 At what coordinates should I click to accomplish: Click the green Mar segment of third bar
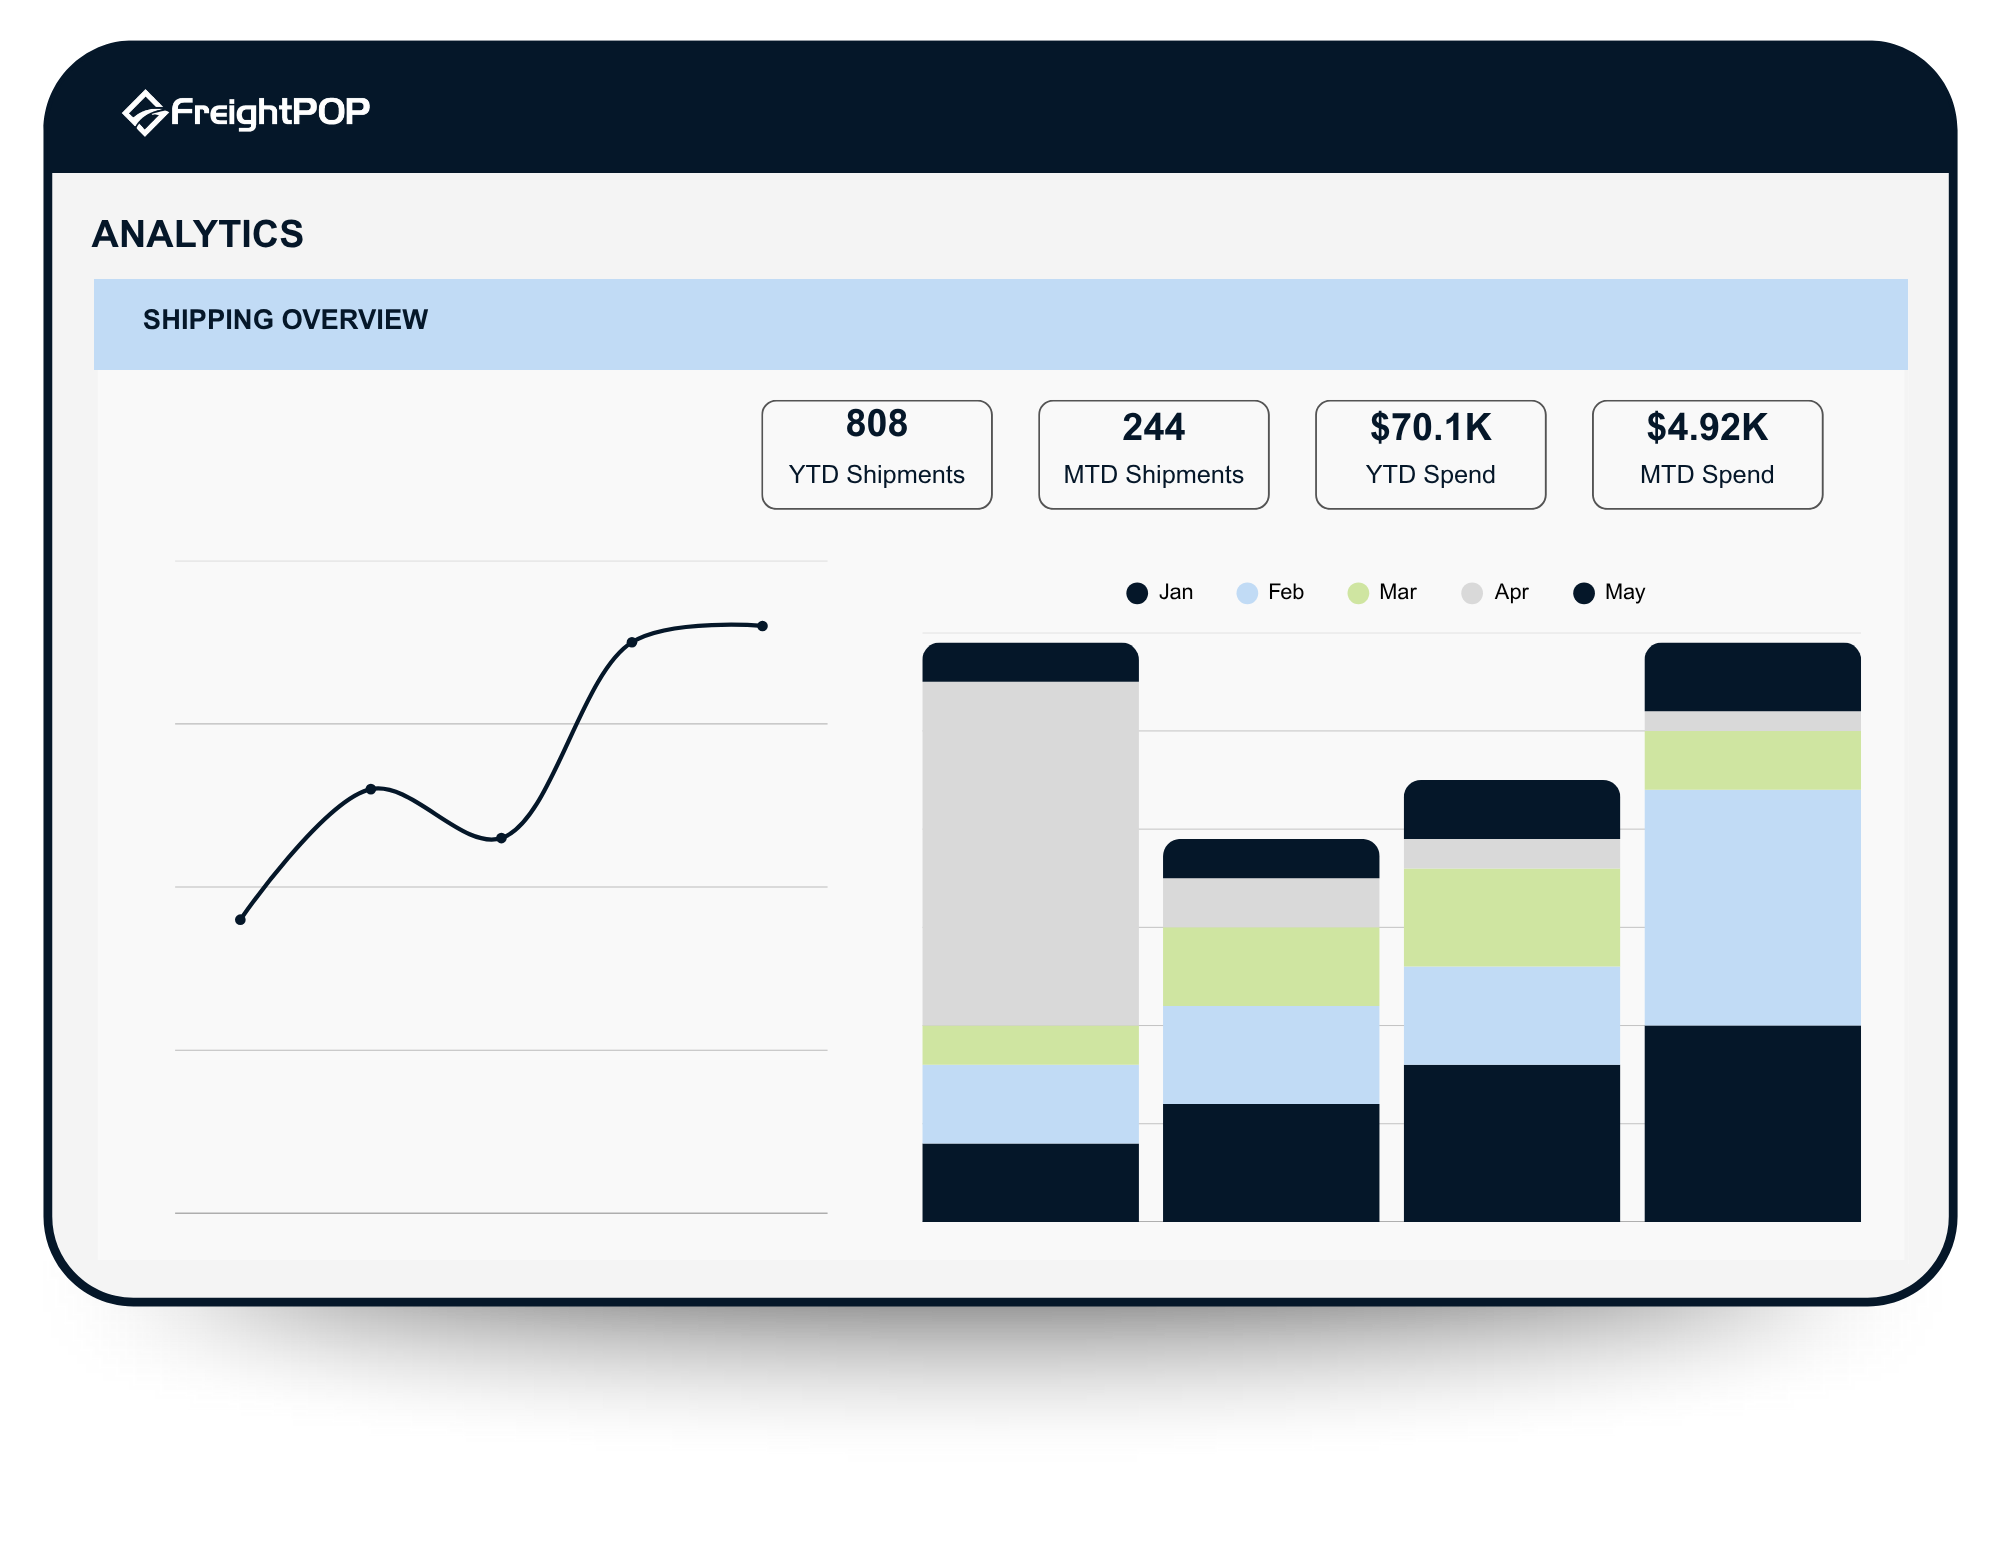[x=1511, y=917]
